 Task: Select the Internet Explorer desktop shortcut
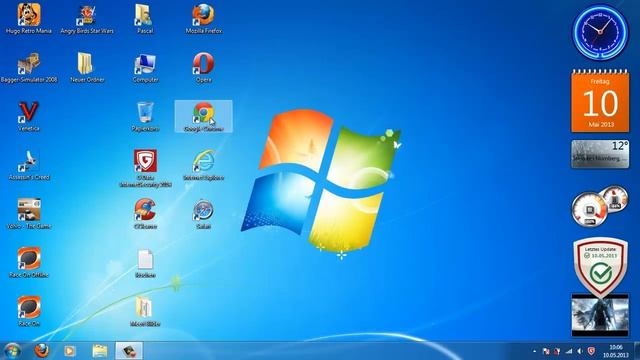(x=203, y=165)
